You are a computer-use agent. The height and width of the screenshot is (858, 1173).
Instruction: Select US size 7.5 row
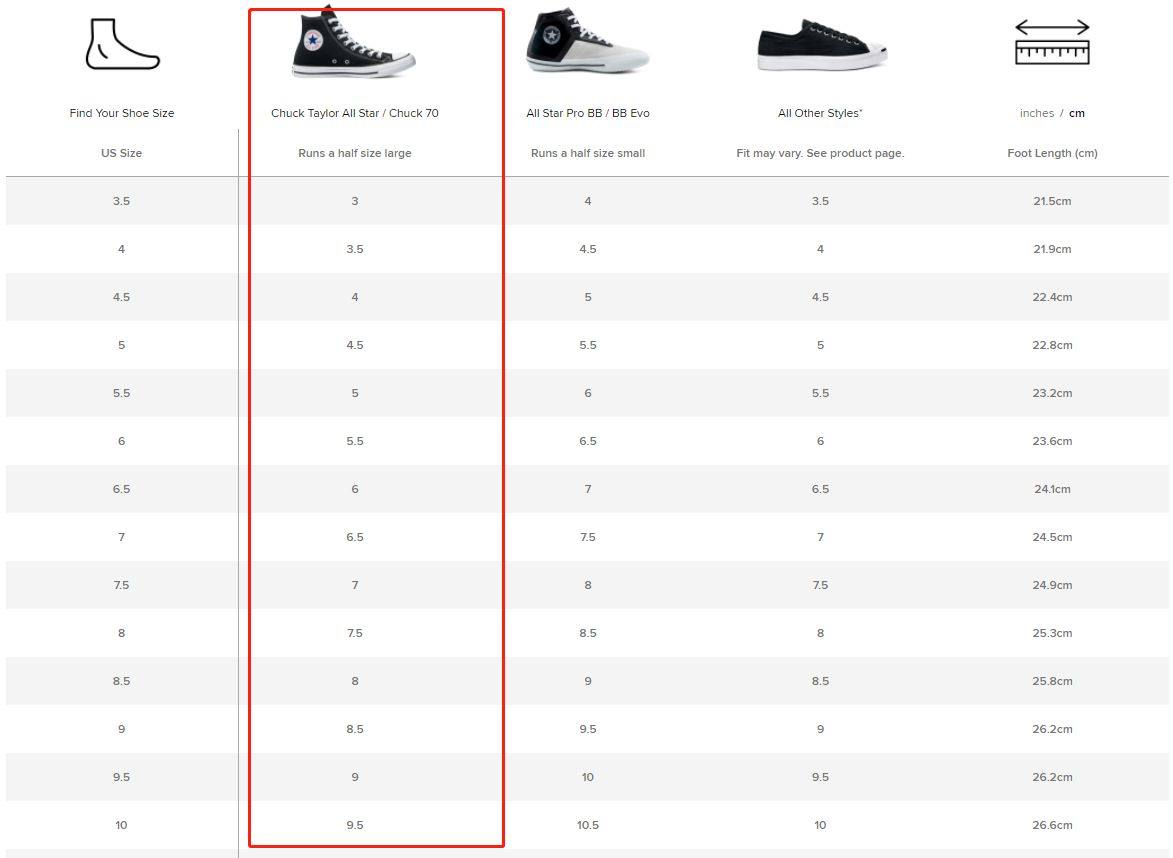click(586, 585)
